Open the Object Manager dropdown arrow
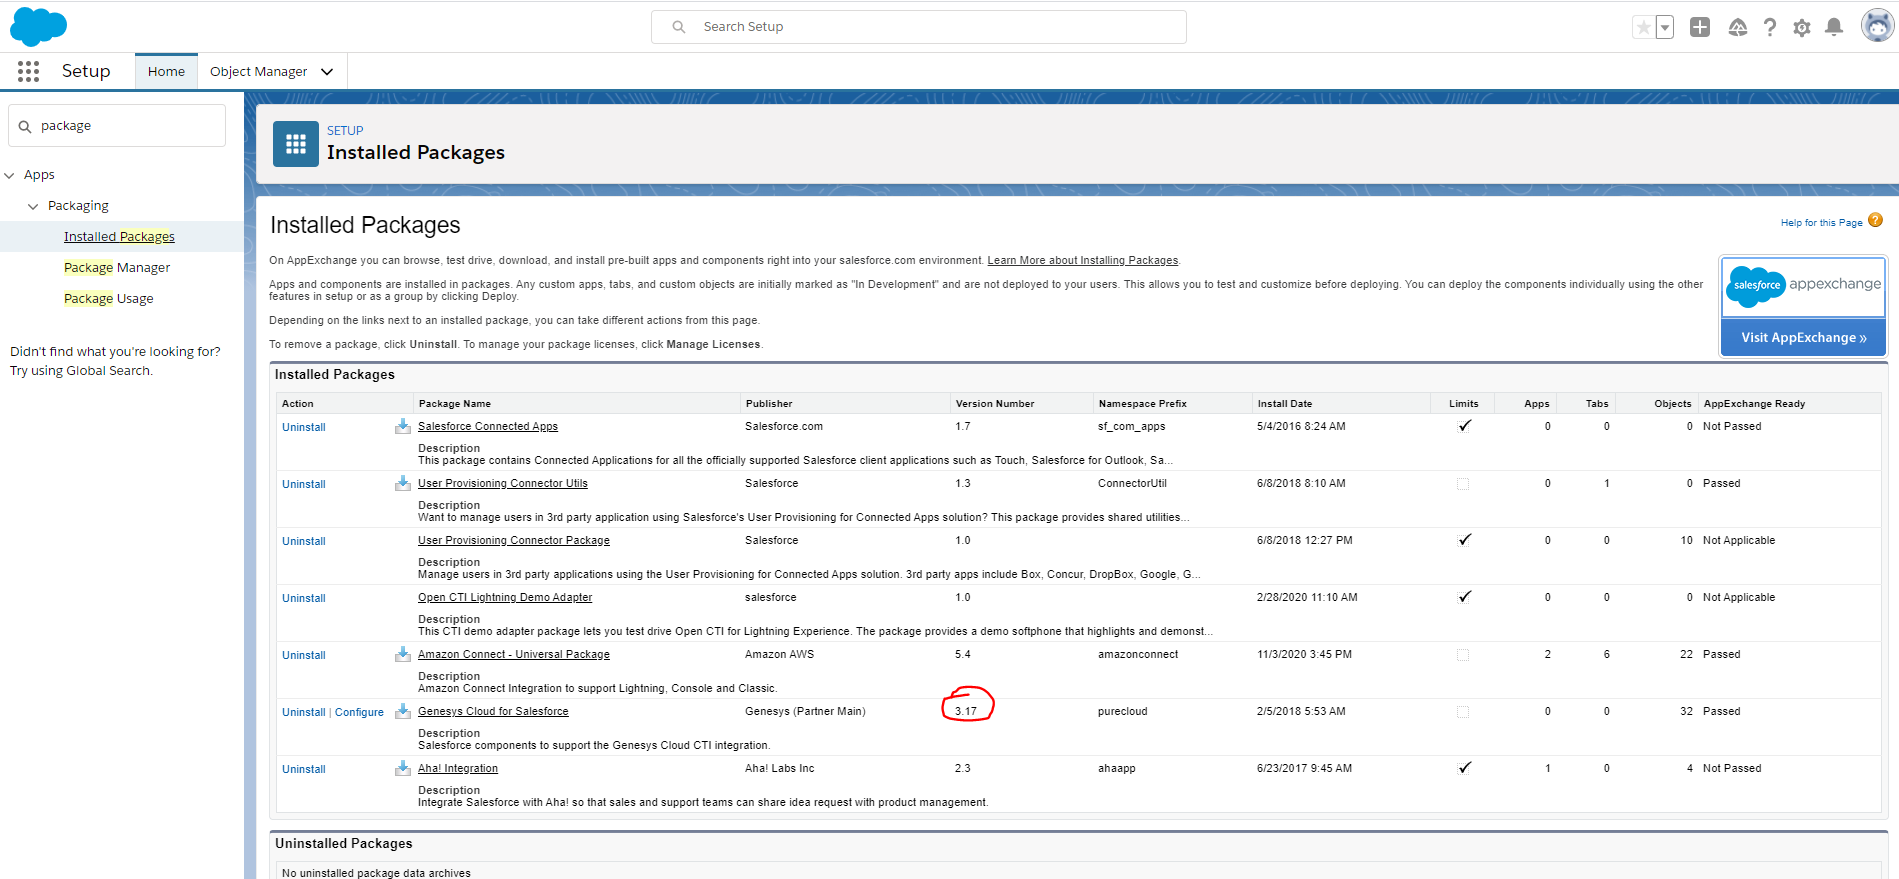Viewport: 1899px width, 879px height. tap(327, 72)
